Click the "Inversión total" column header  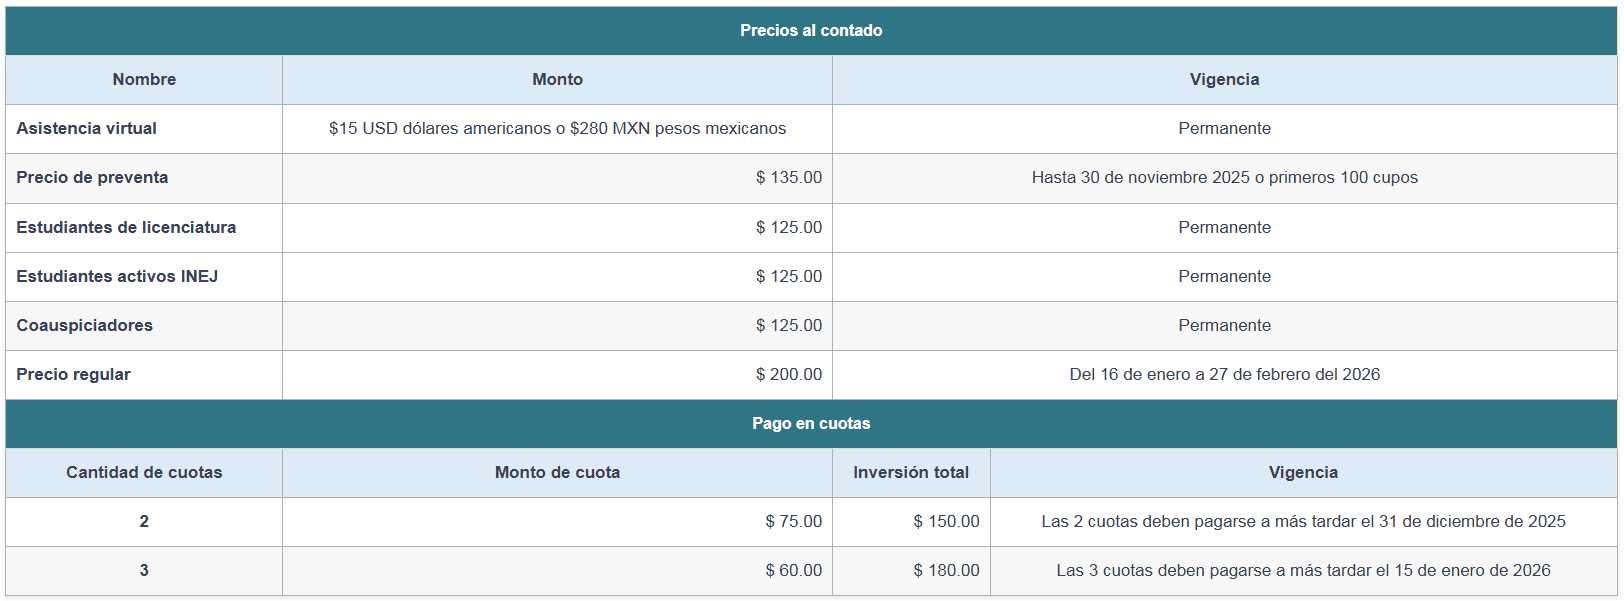coord(910,473)
